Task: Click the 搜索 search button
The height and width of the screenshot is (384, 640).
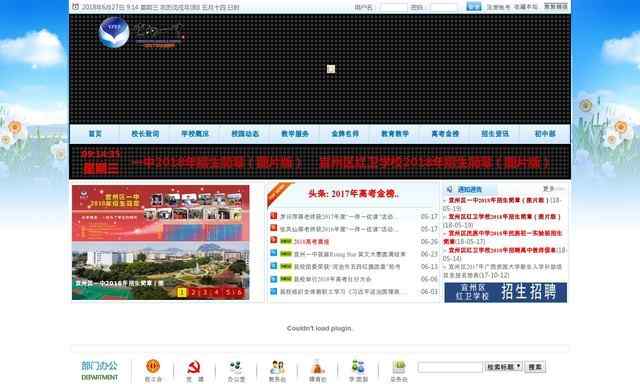Action: pyautogui.click(x=535, y=367)
